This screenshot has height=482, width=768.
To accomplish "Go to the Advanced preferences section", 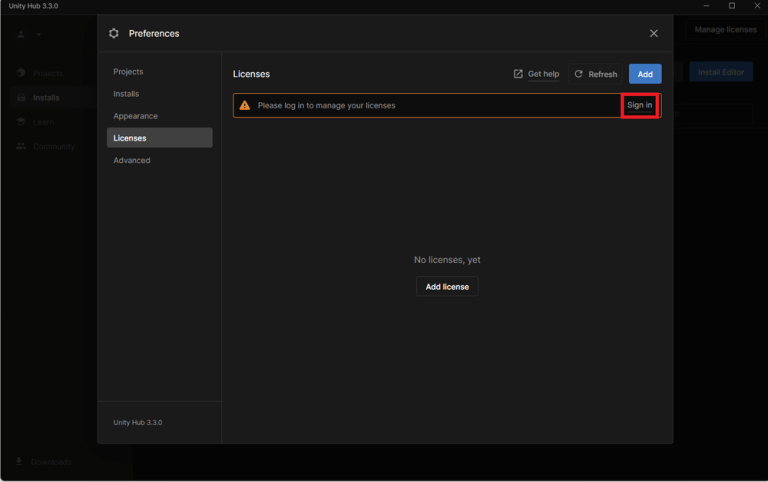I will (132, 160).
